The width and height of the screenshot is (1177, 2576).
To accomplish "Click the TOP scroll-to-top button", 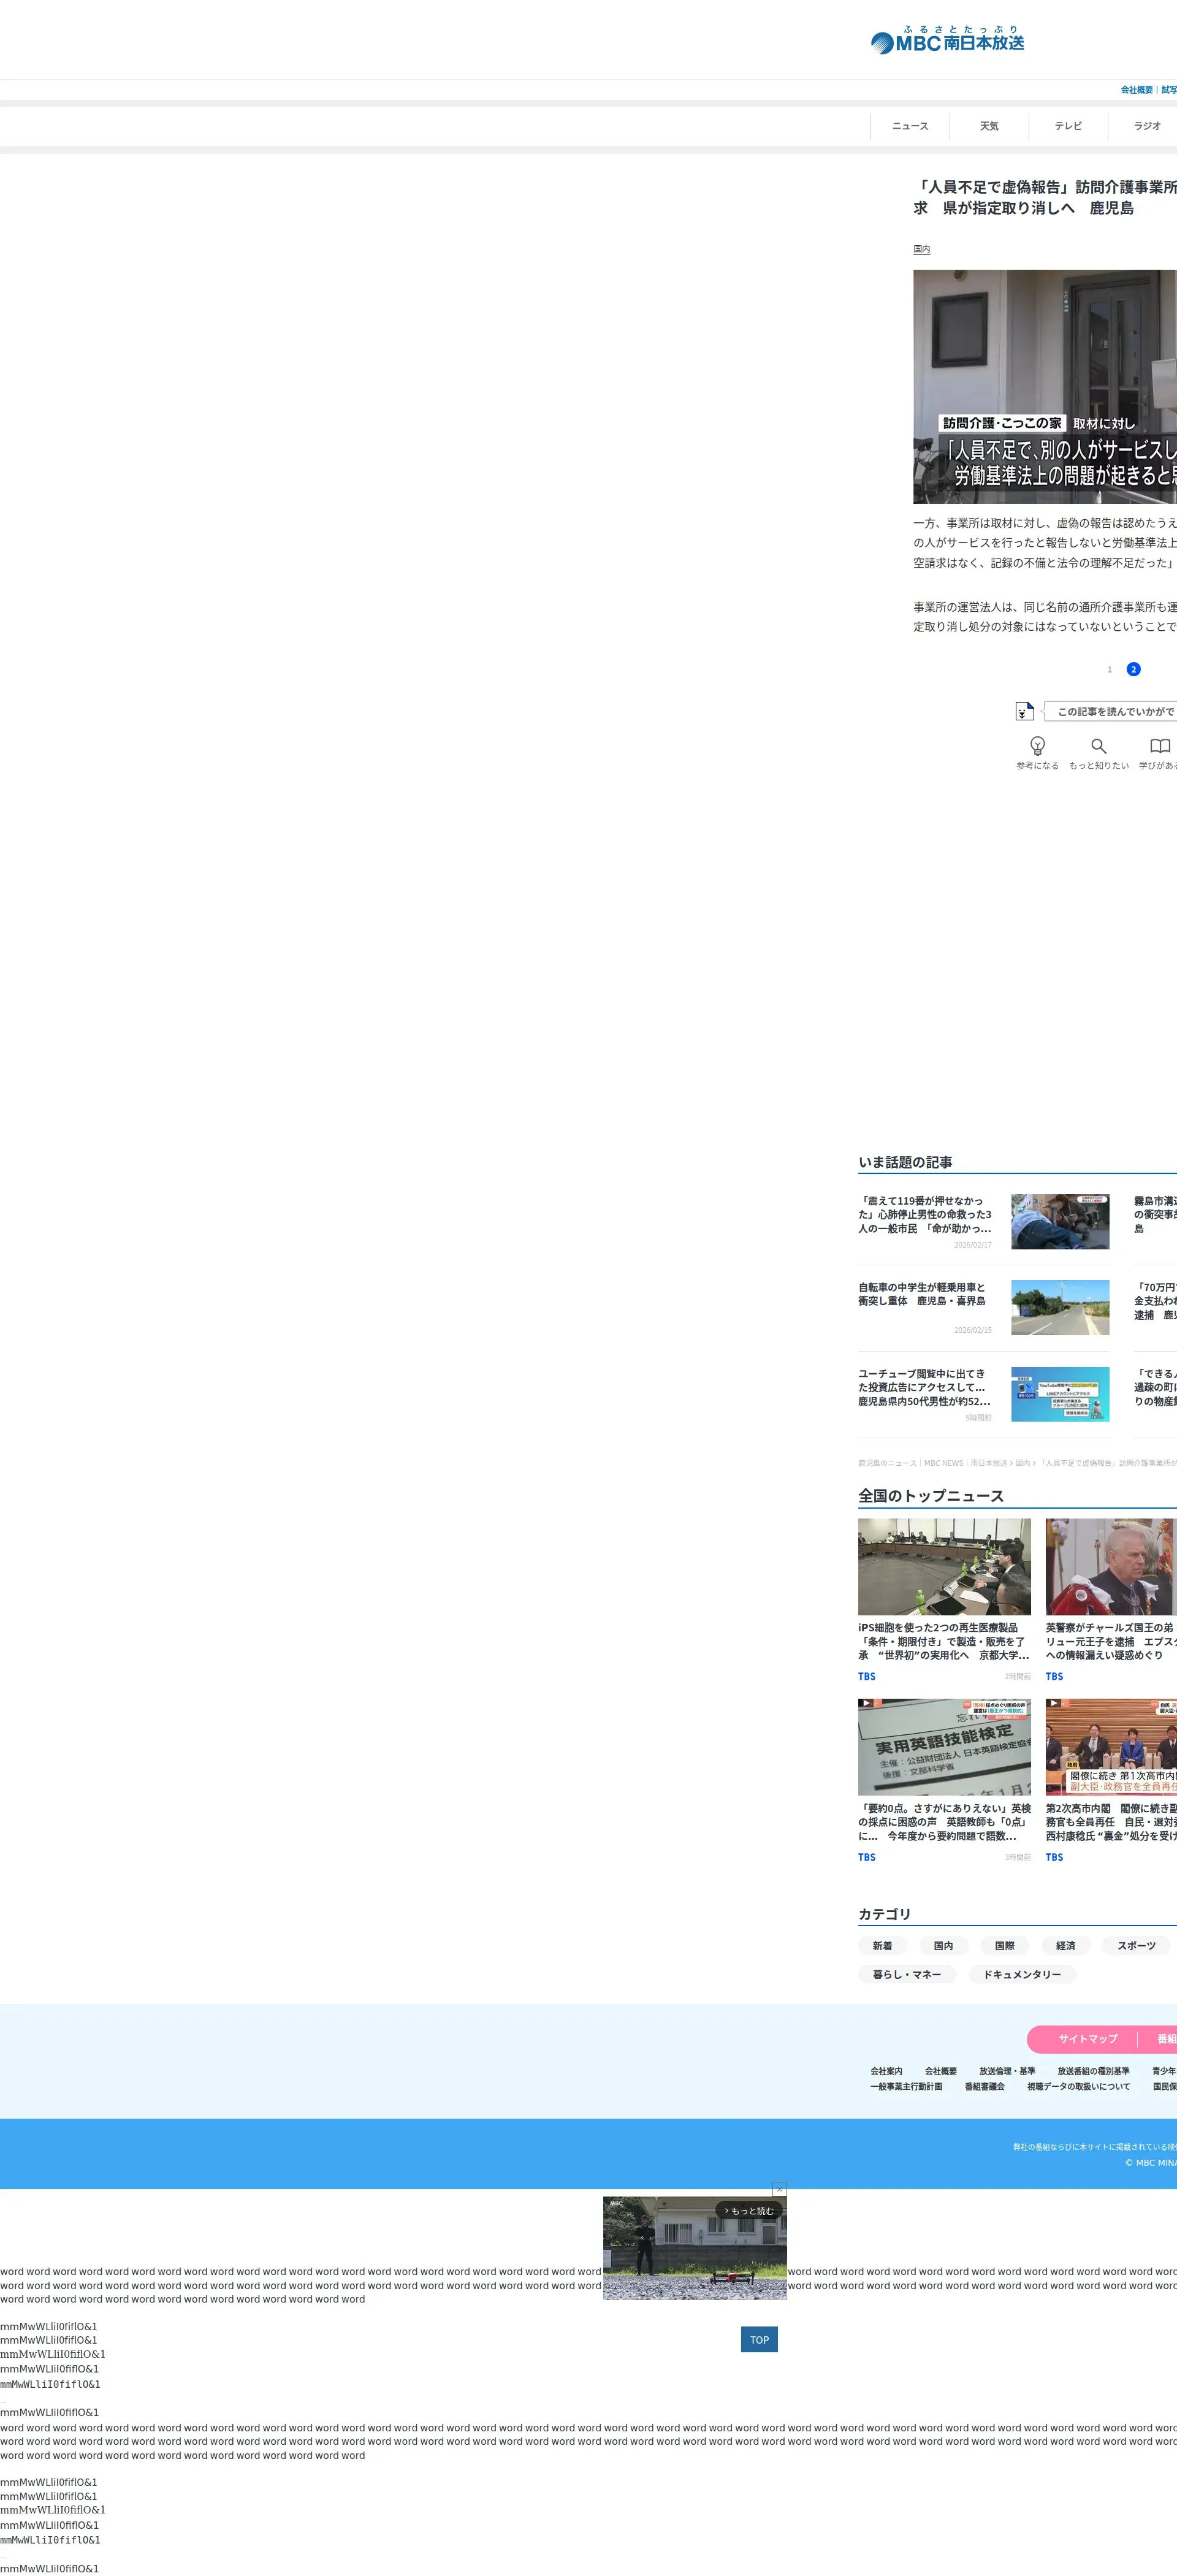I will [x=759, y=2339].
